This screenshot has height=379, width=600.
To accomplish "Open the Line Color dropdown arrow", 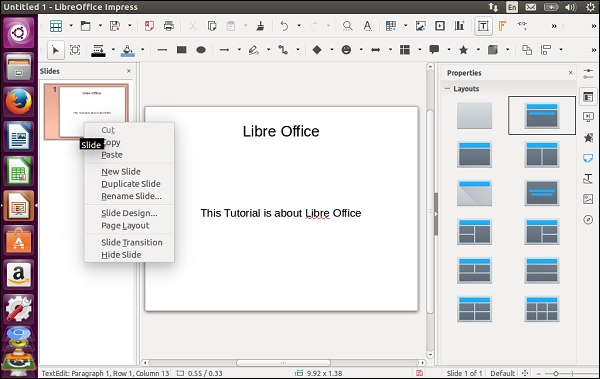I will tap(113, 49).
